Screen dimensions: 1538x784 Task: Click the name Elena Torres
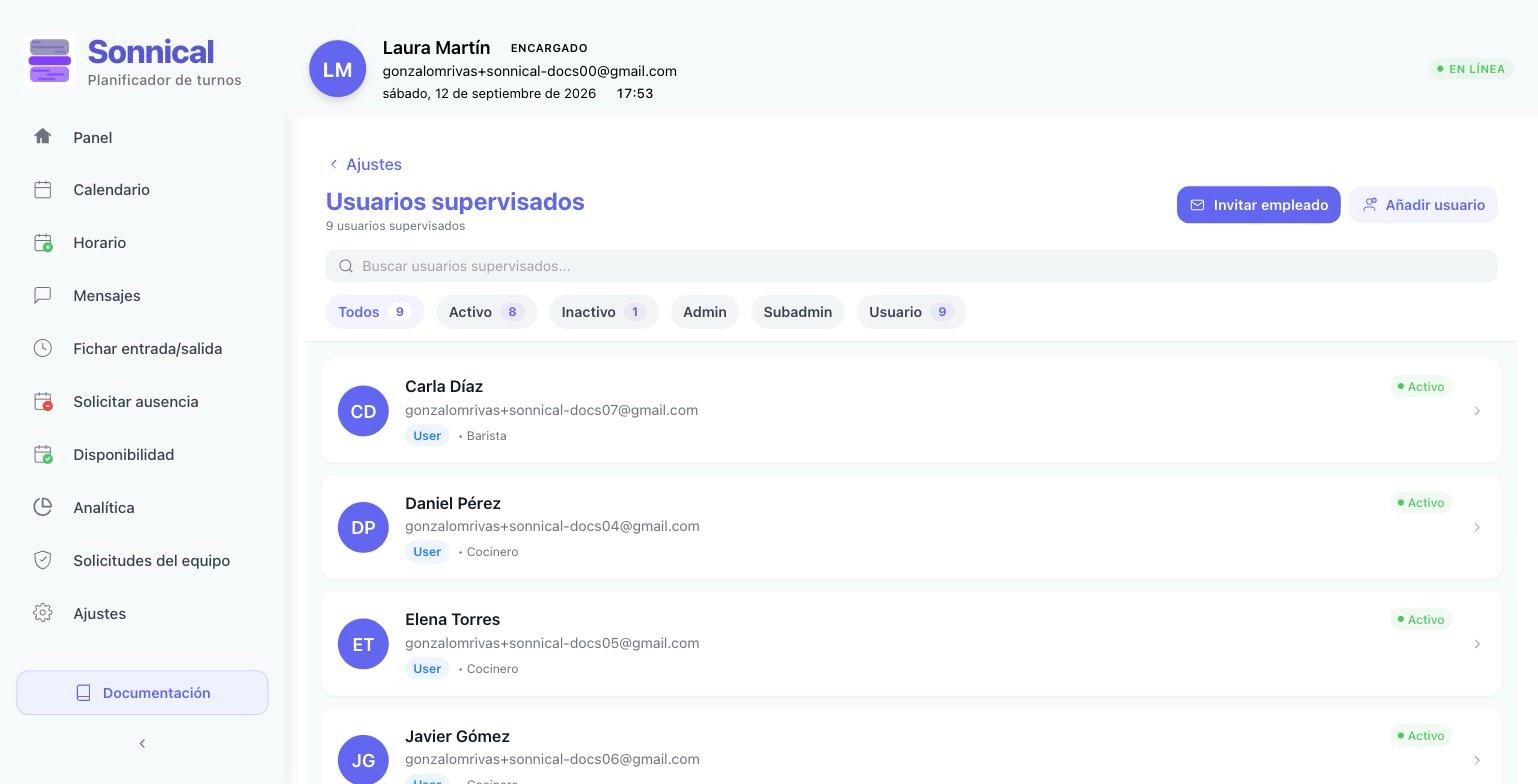coord(452,619)
